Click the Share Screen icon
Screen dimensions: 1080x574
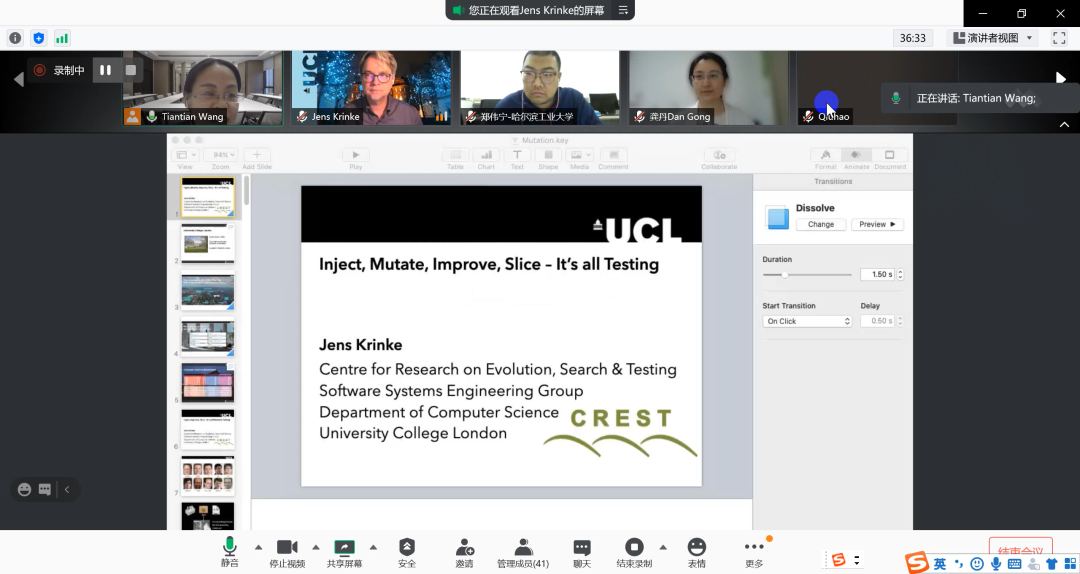pos(344,548)
